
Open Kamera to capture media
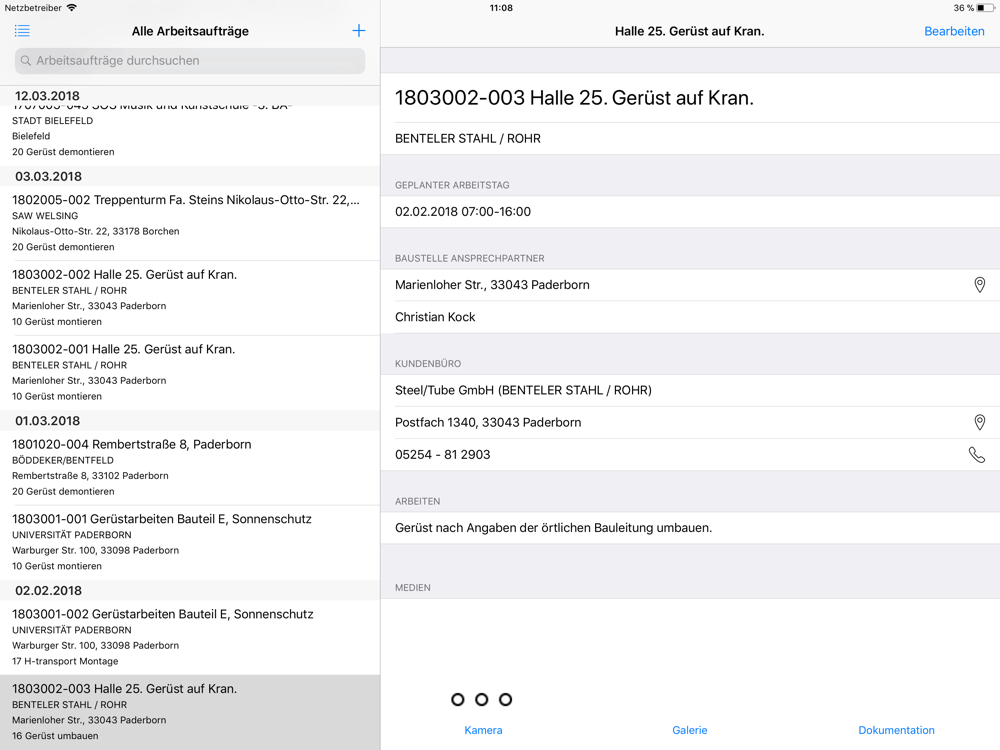tap(483, 730)
